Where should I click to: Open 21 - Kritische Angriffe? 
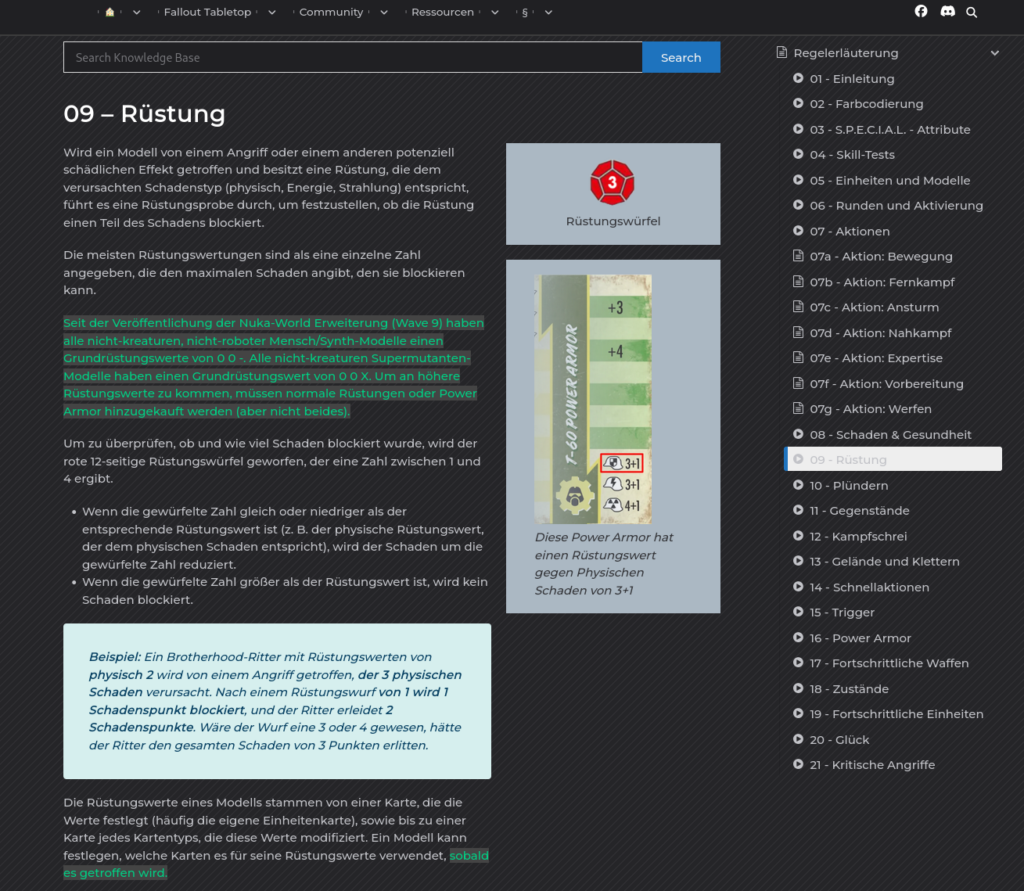coord(872,764)
